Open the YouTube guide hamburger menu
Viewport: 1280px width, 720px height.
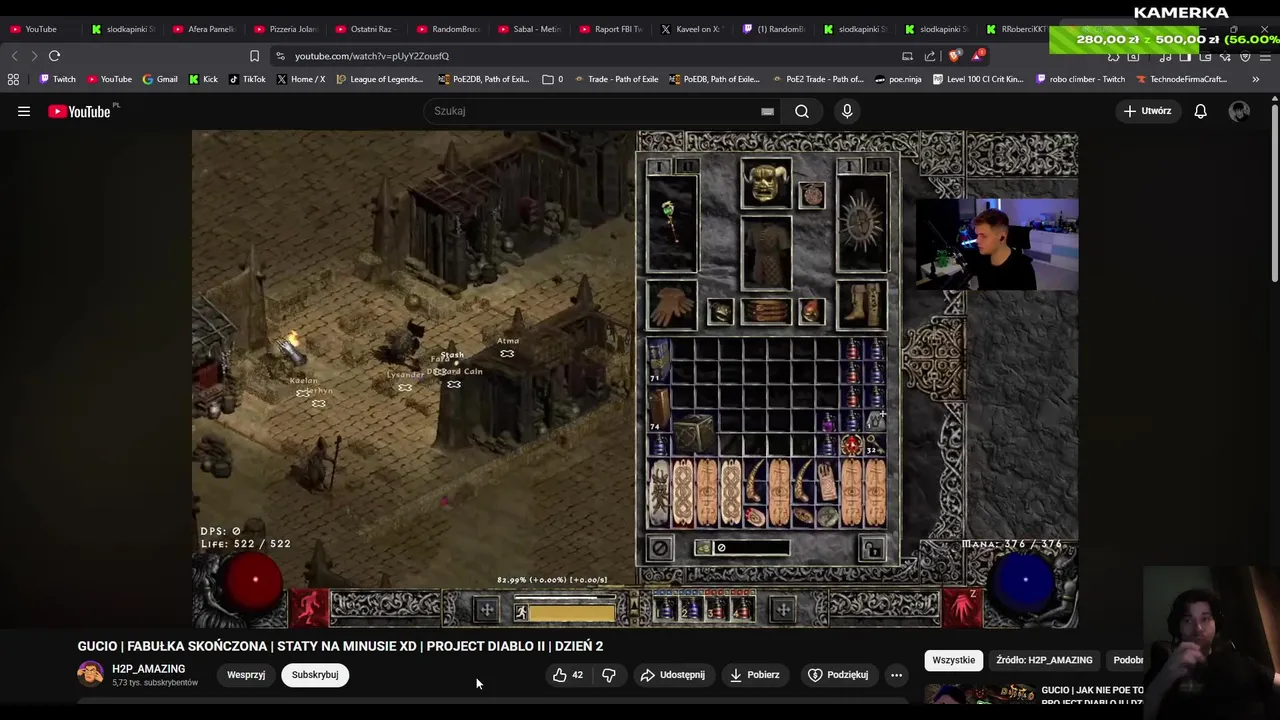point(24,111)
